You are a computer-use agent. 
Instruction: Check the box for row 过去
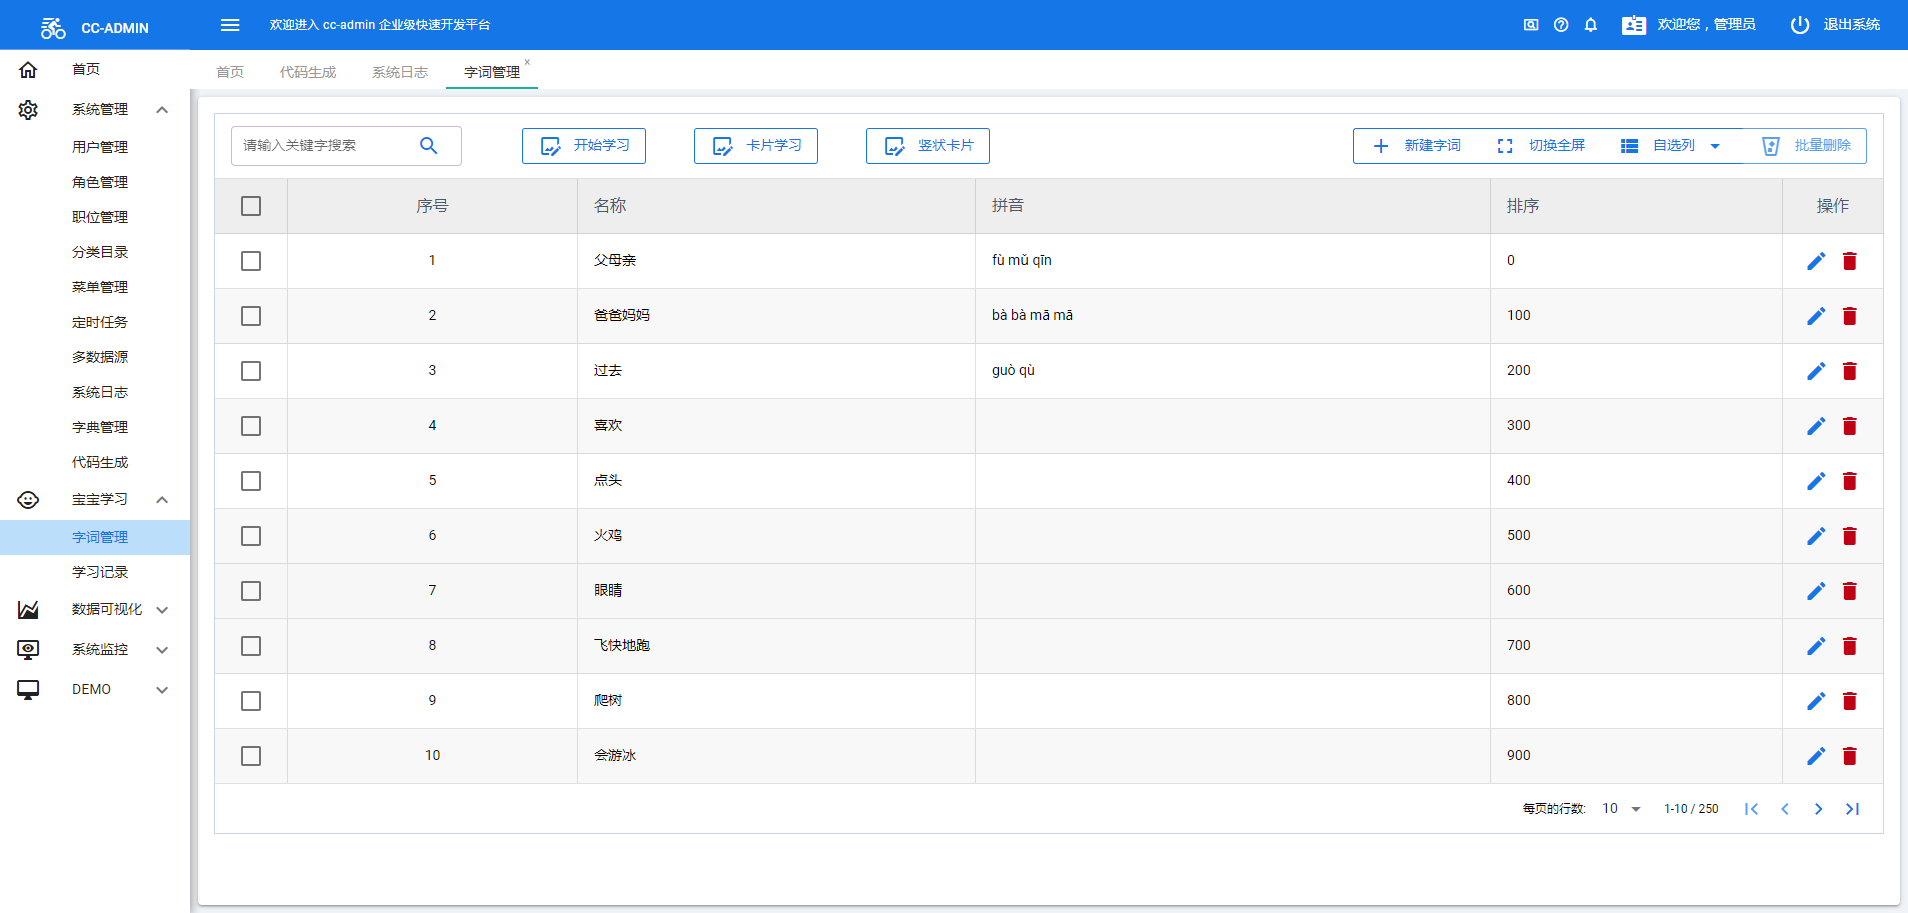[251, 371]
